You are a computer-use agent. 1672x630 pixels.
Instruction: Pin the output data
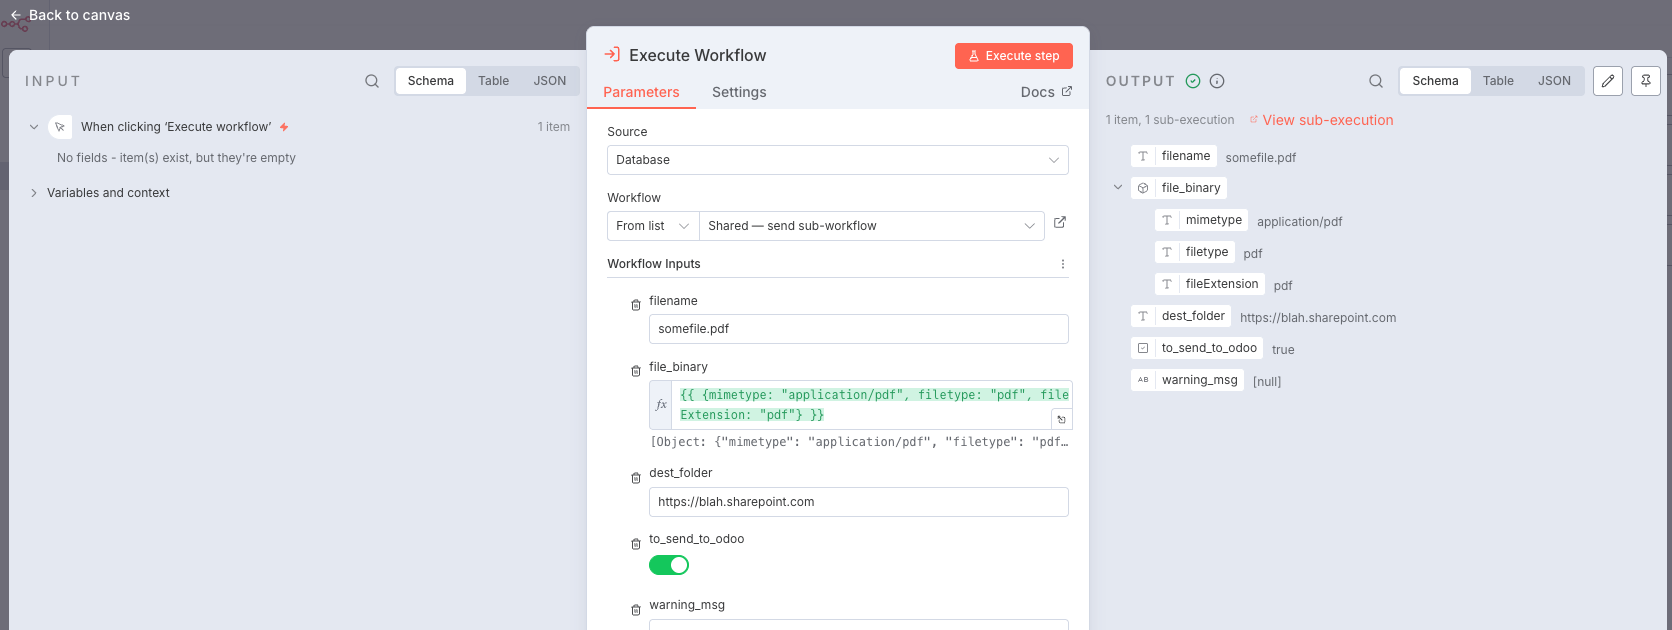tap(1646, 81)
